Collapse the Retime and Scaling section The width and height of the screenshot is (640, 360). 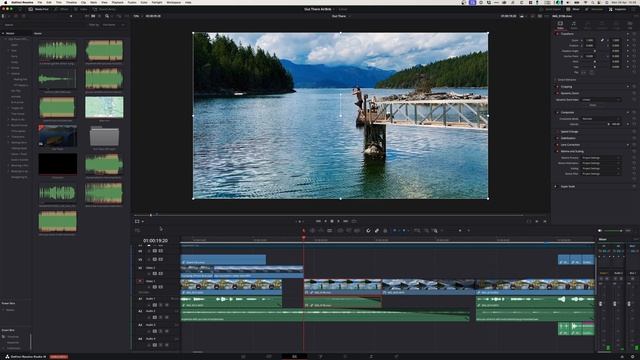571,151
